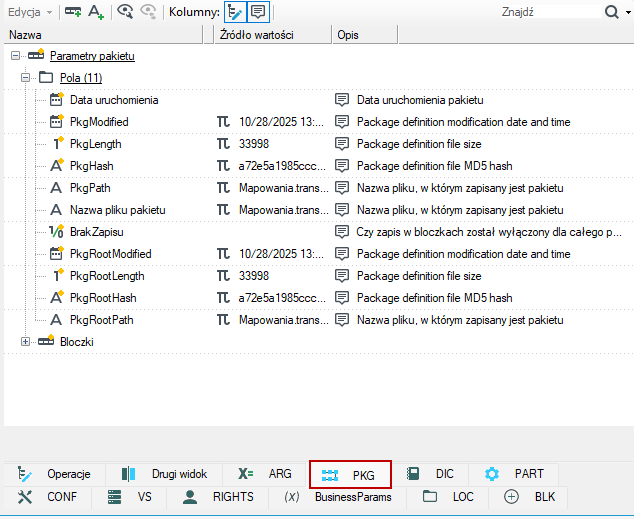Click the PkgPath text type icon

pos(56,188)
